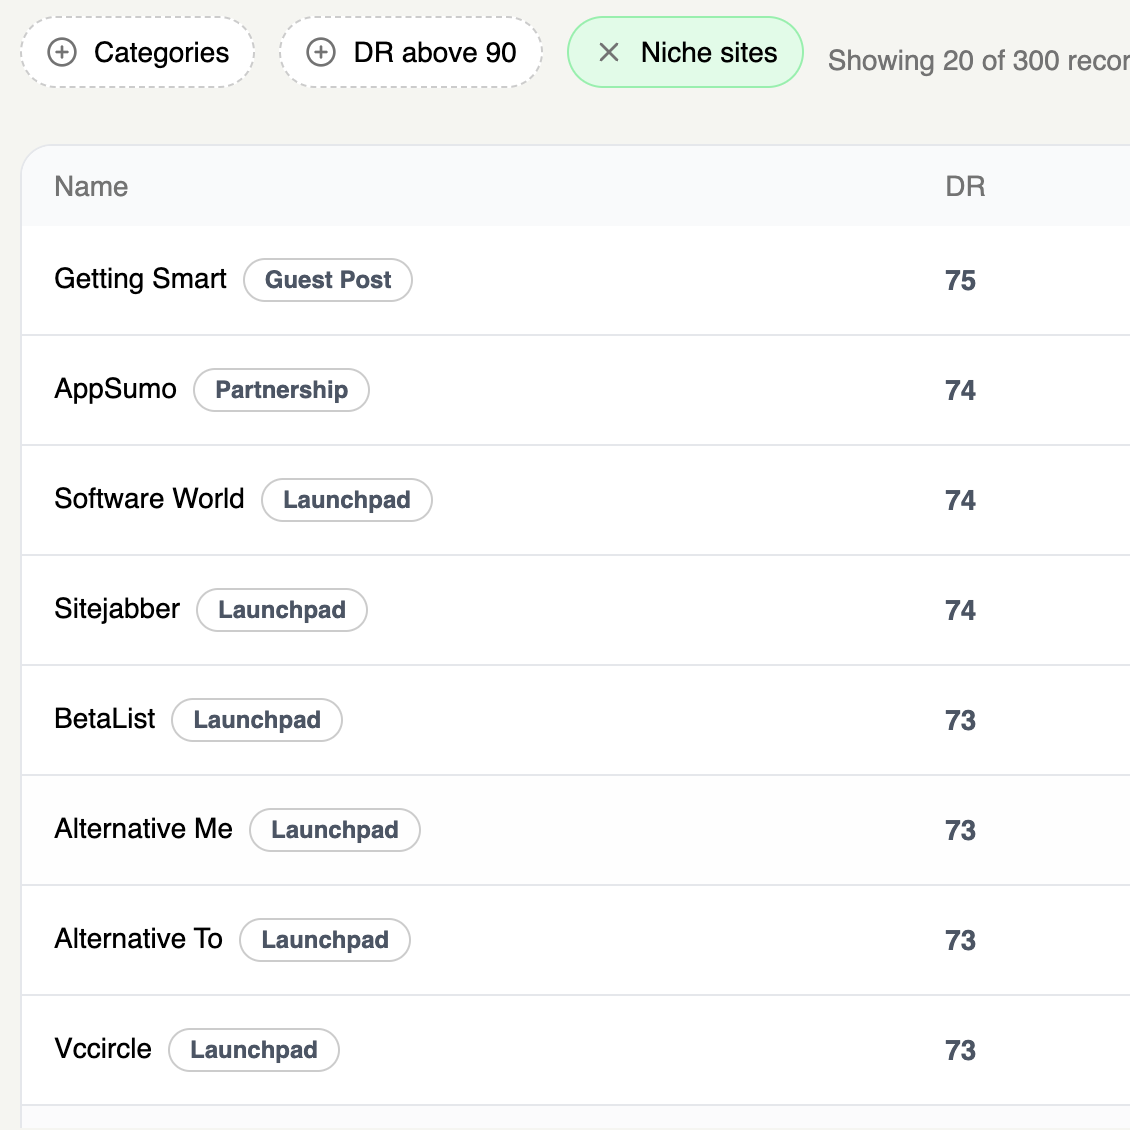Enable the DR above 90 filter
The width and height of the screenshot is (1130, 1130).
(x=434, y=53)
